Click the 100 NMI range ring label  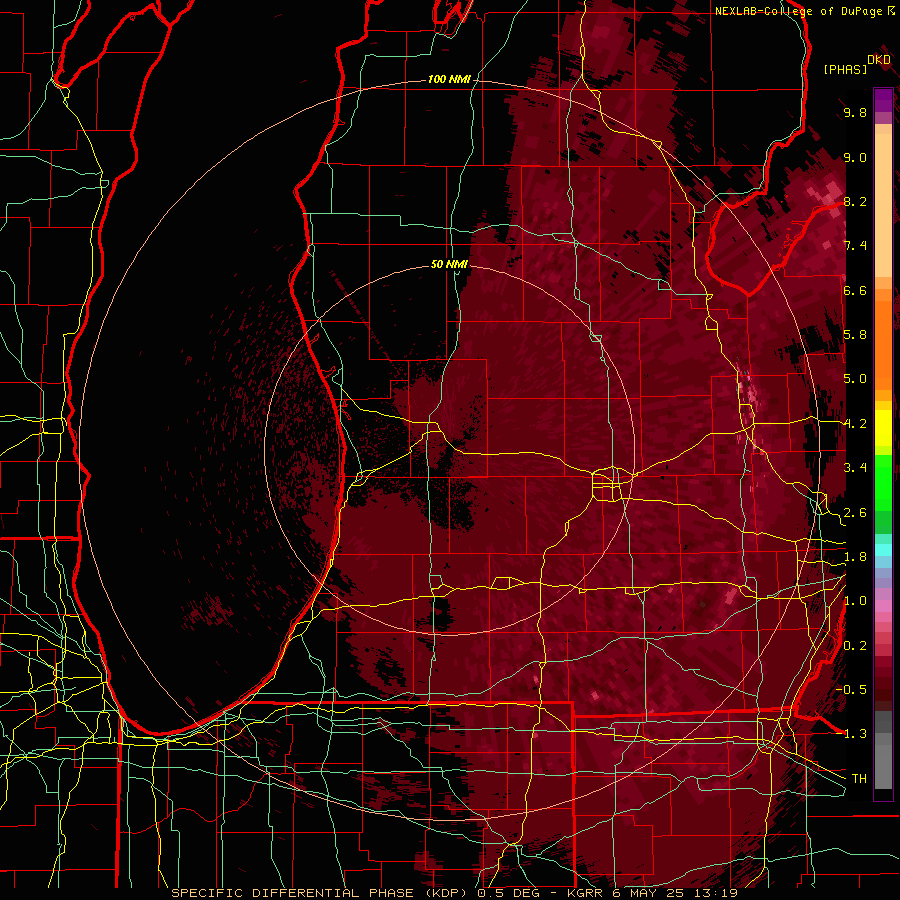[449, 79]
